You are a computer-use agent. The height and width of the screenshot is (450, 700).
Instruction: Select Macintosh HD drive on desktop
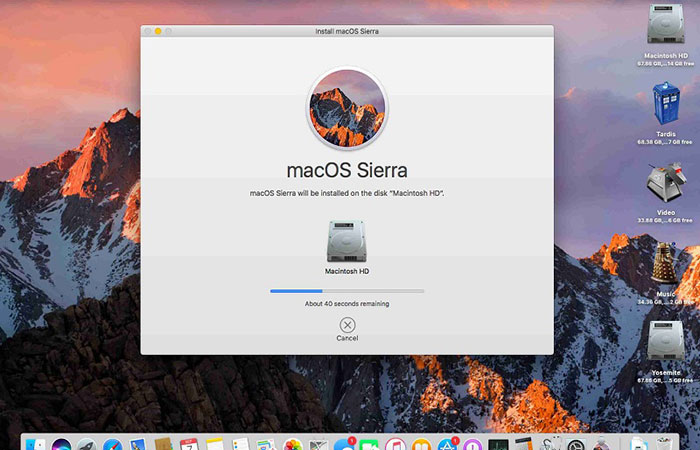point(666,27)
